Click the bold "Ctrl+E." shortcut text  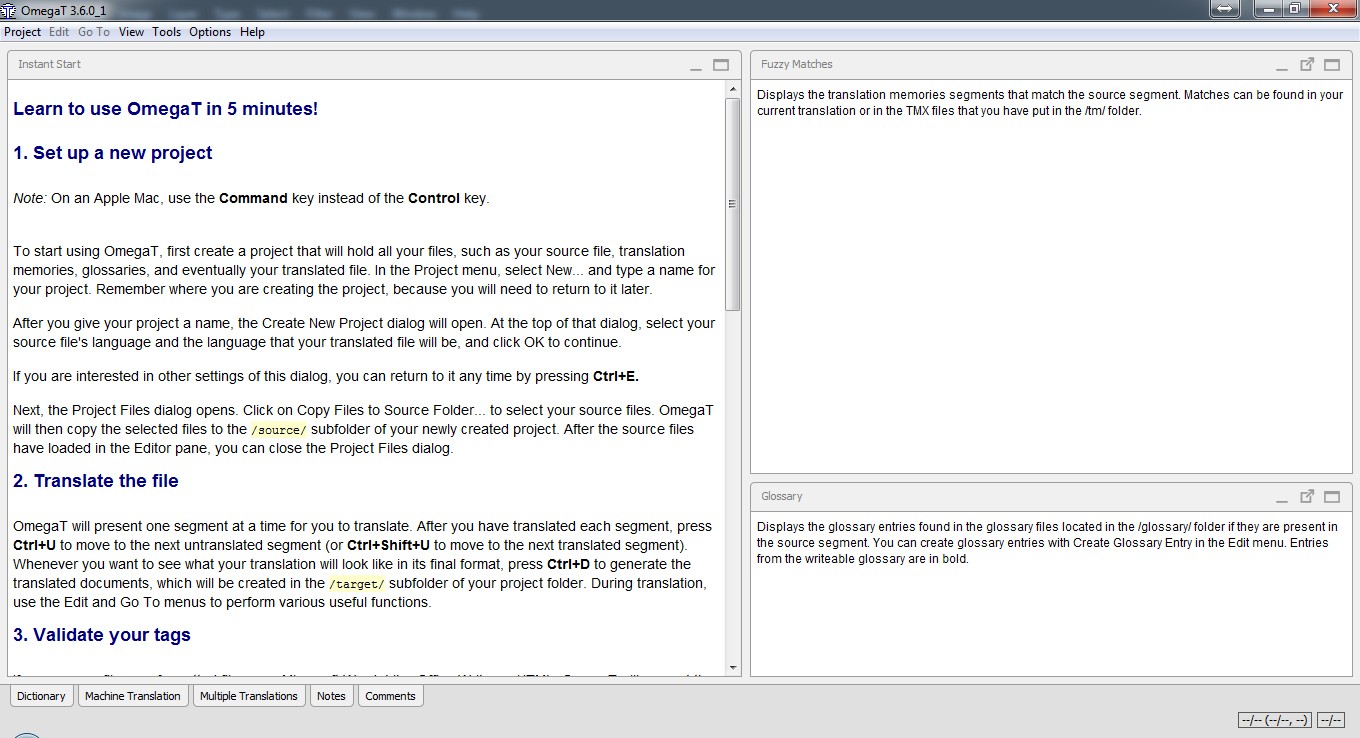pos(616,377)
